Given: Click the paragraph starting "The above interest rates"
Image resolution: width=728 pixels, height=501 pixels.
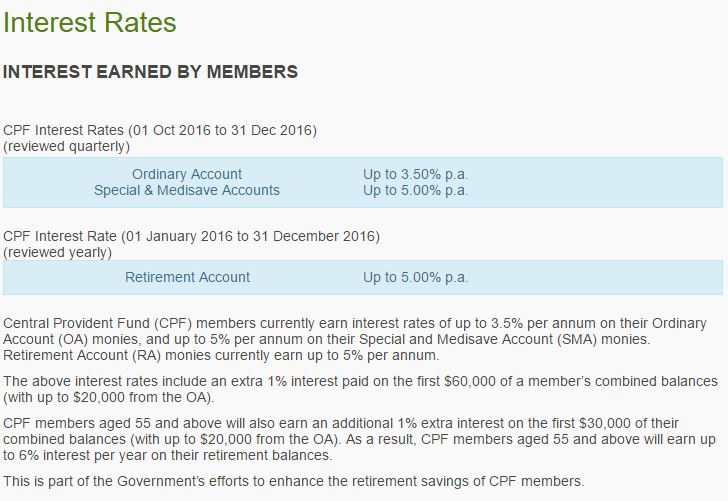Looking at the screenshot, I should (360, 389).
